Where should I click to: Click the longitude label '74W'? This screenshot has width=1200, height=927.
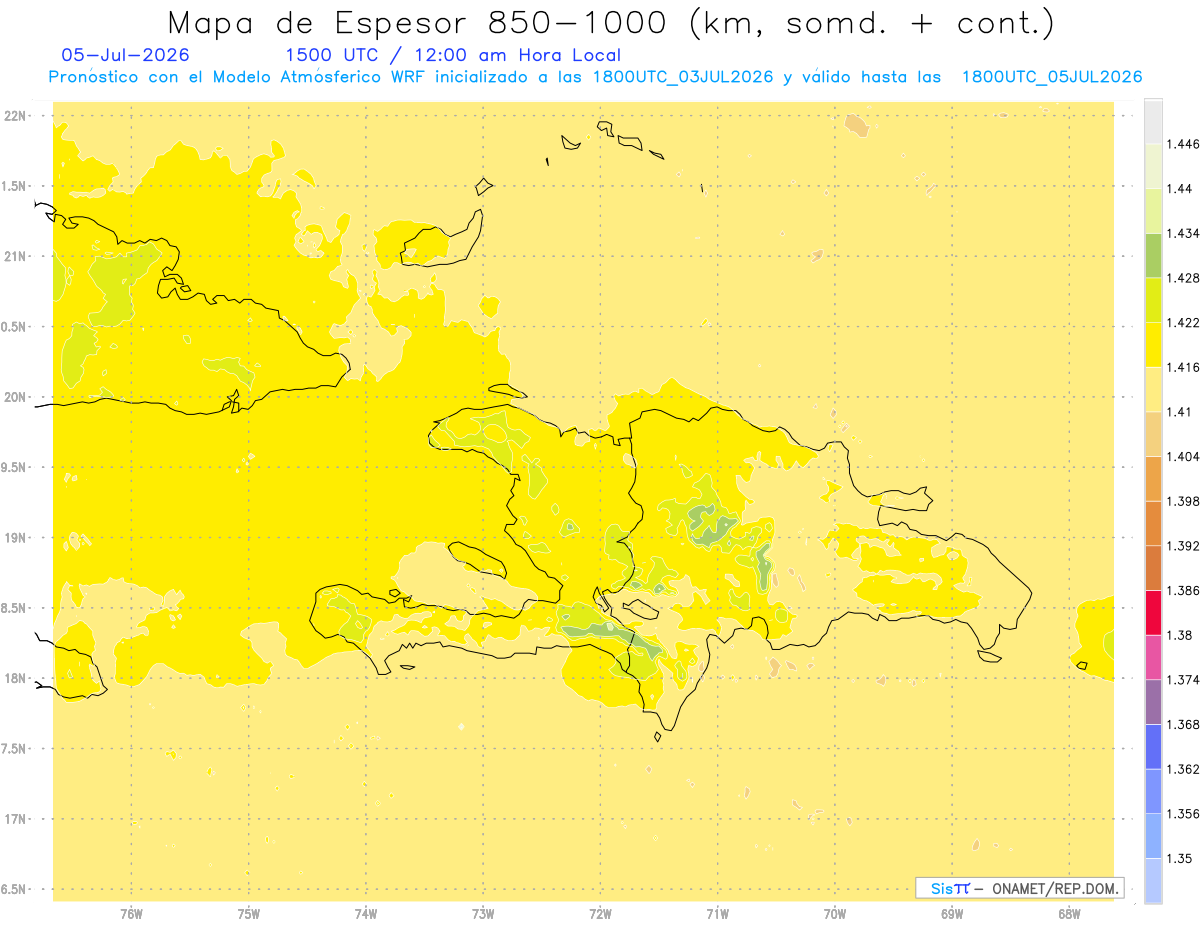point(366,914)
